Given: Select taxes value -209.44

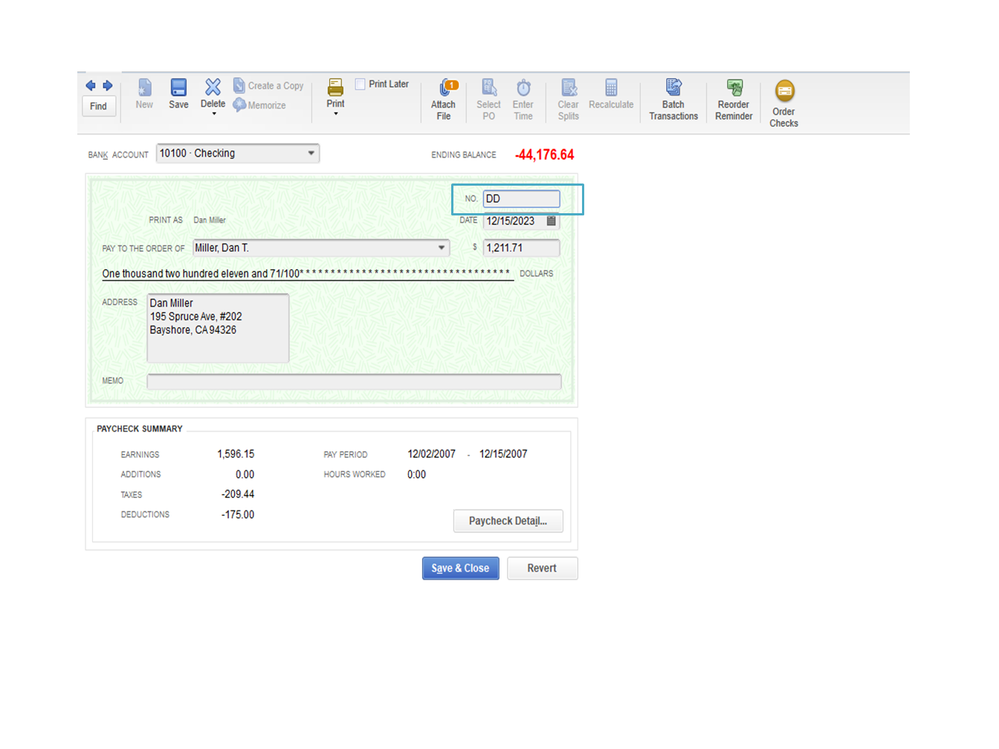Looking at the screenshot, I should point(238,494).
